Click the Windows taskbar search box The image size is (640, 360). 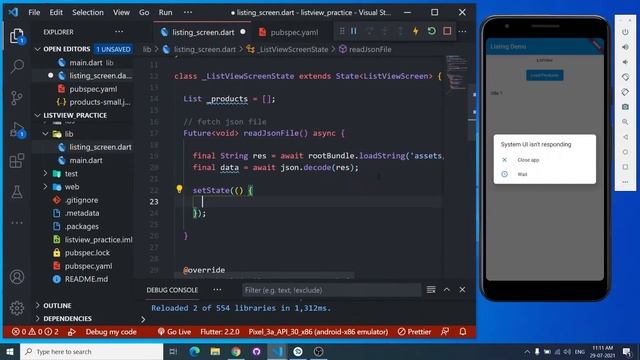(x=91, y=351)
